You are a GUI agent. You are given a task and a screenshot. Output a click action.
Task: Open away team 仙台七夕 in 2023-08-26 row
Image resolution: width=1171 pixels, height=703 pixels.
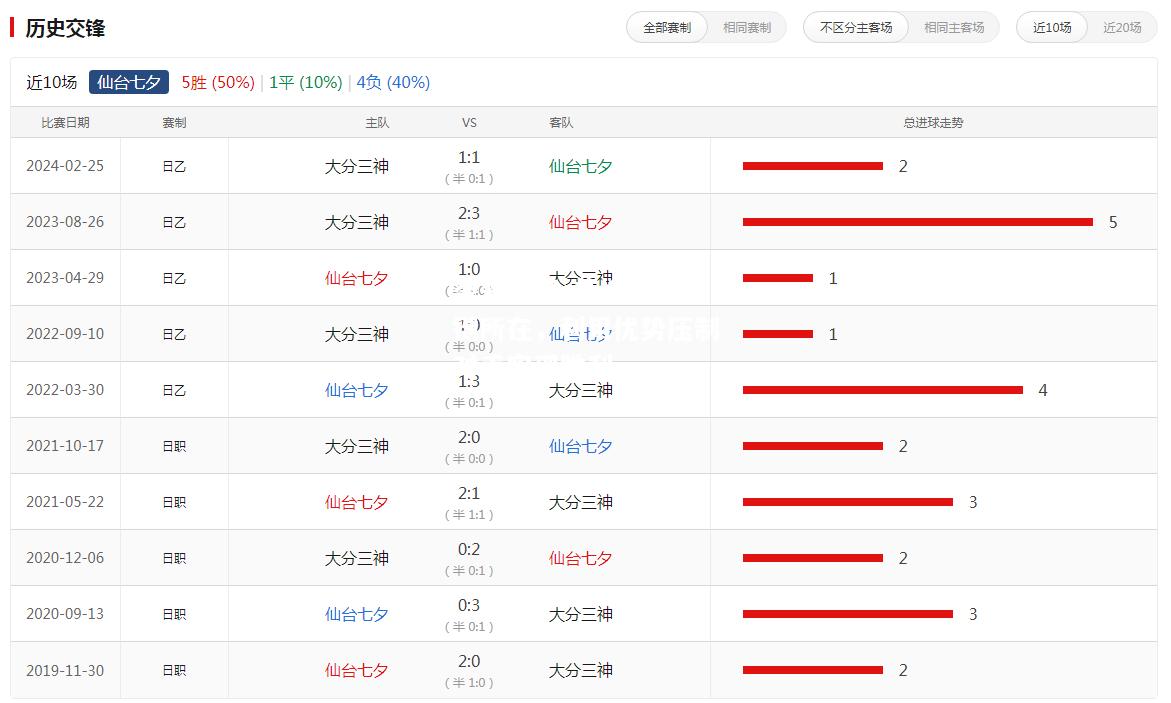click(580, 222)
